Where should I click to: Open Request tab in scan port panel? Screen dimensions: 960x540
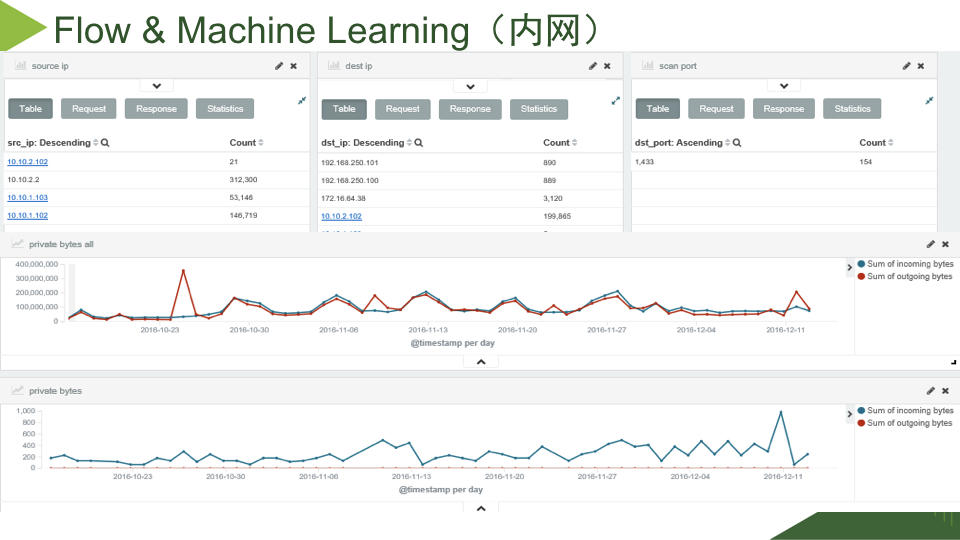[x=716, y=108]
